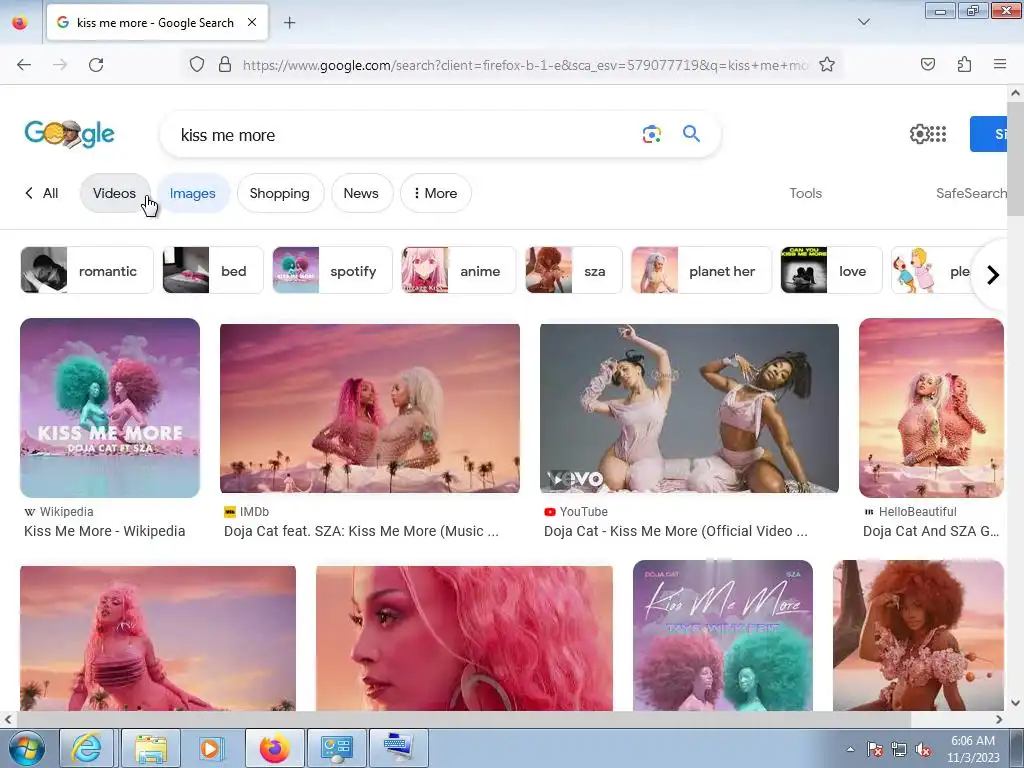Open Windows Media Player taskbar icon
This screenshot has height=768, width=1024.
coord(210,748)
